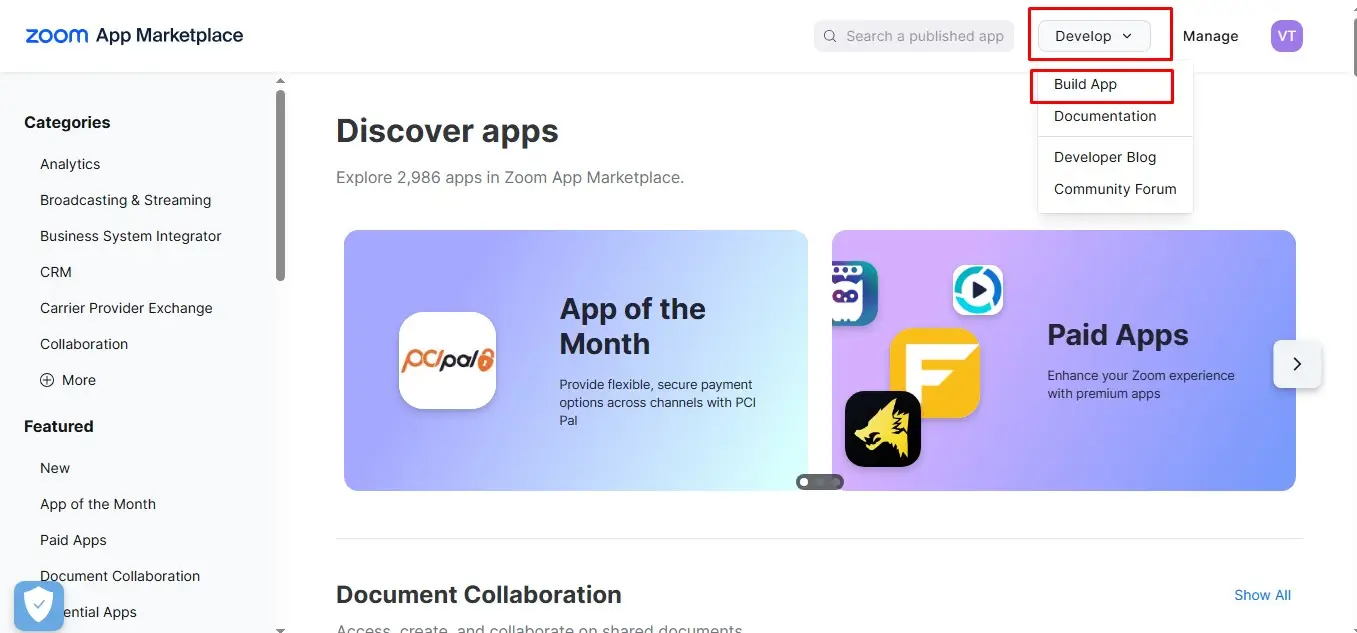Select the Analytics category

coord(70,164)
